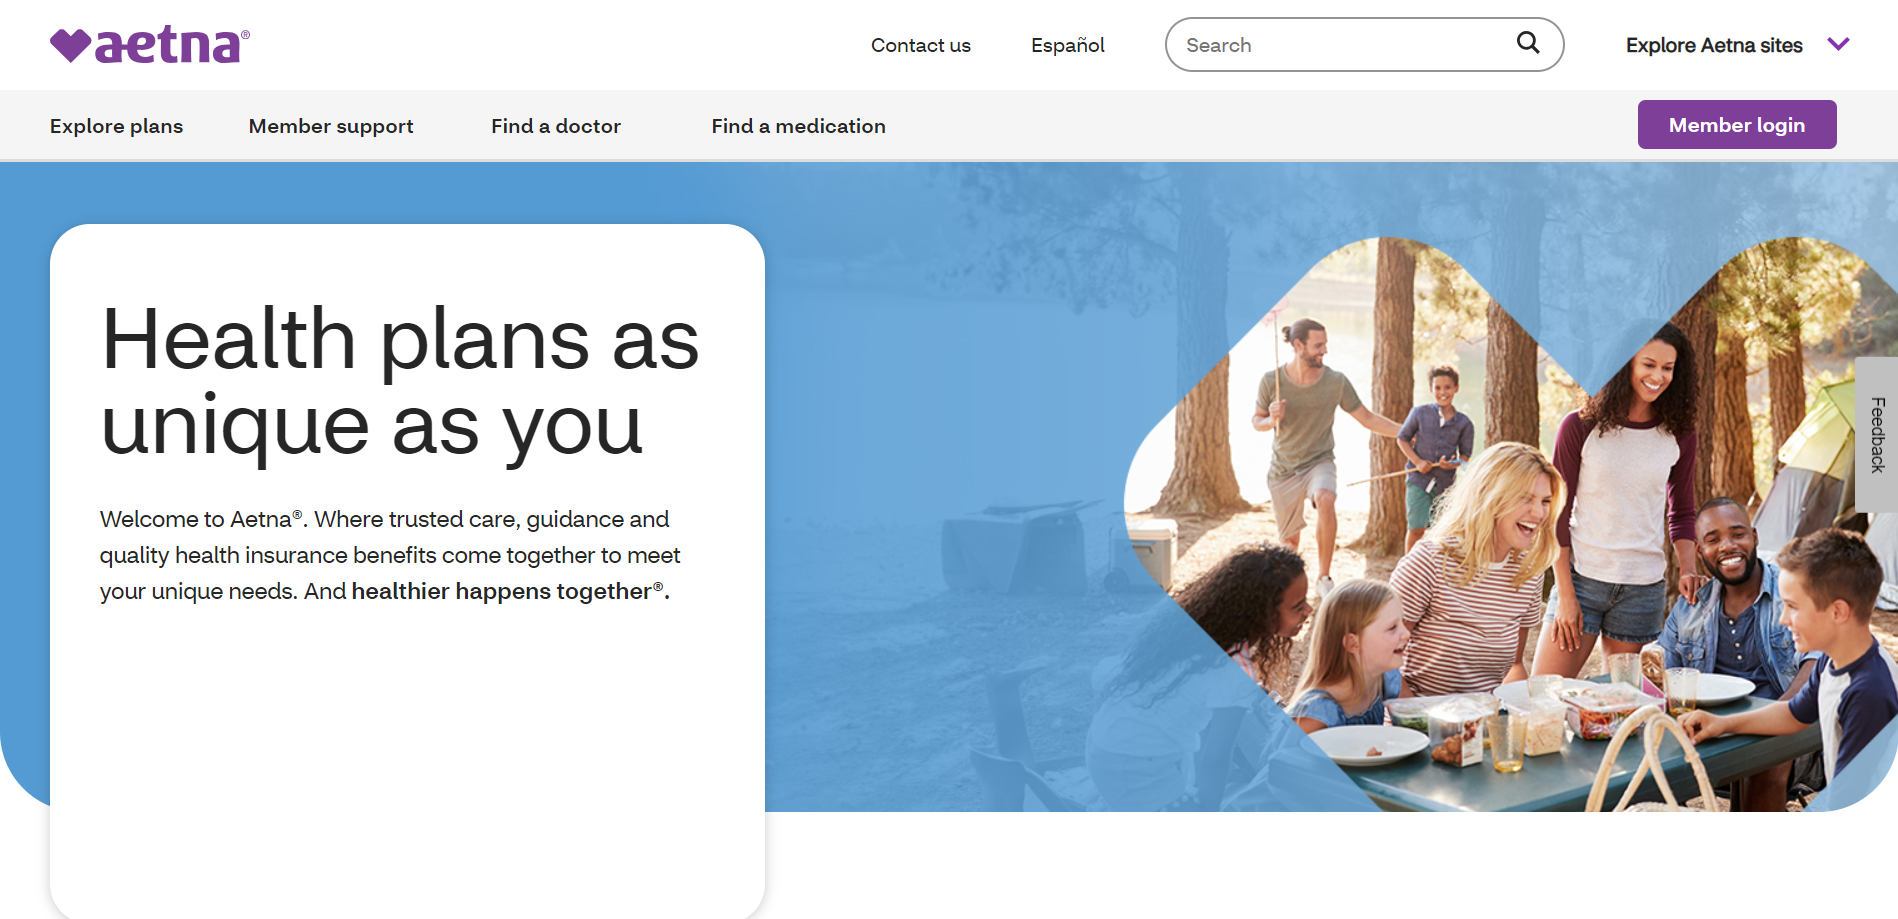Image resolution: width=1898 pixels, height=919 pixels.
Task: Focus the Search text field
Action: point(1340,45)
